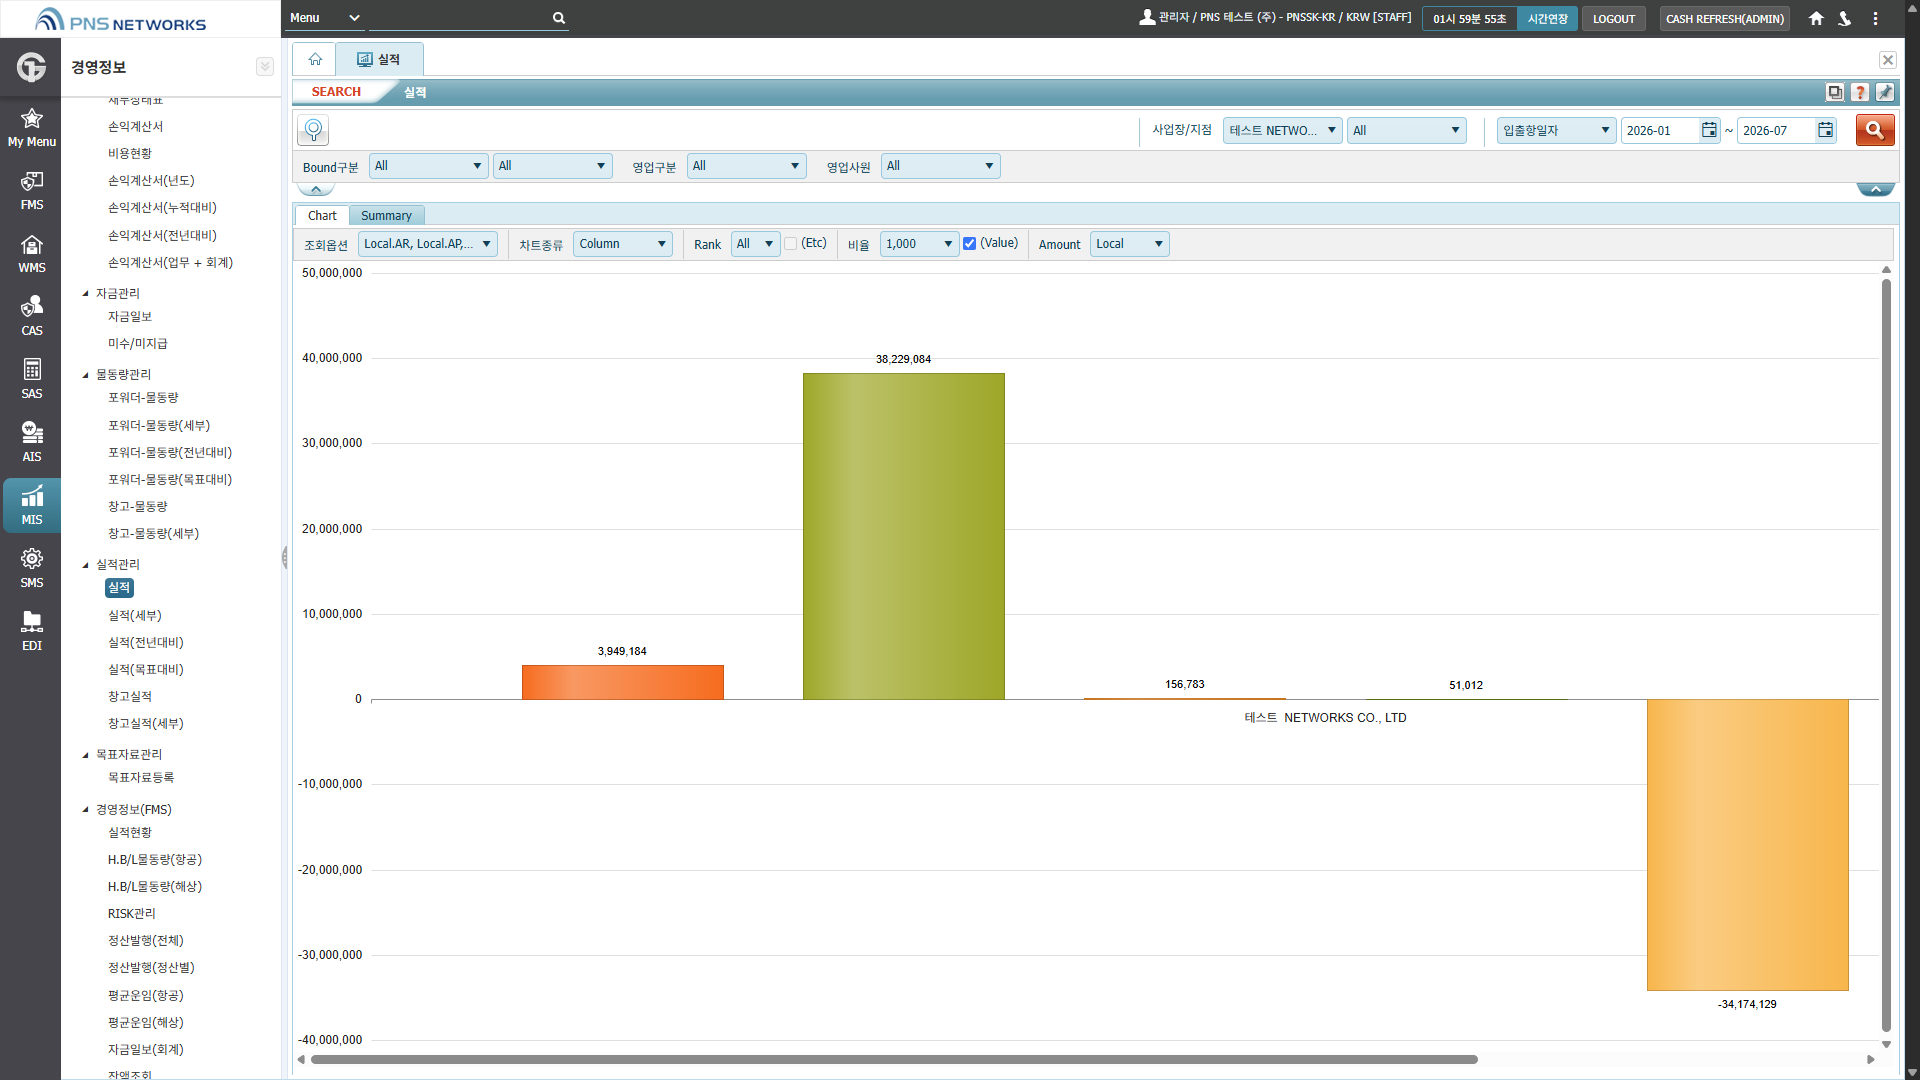Viewport: 1920px width, 1080px height.
Task: Click the lightbulb search condition icon
Action: (x=313, y=130)
